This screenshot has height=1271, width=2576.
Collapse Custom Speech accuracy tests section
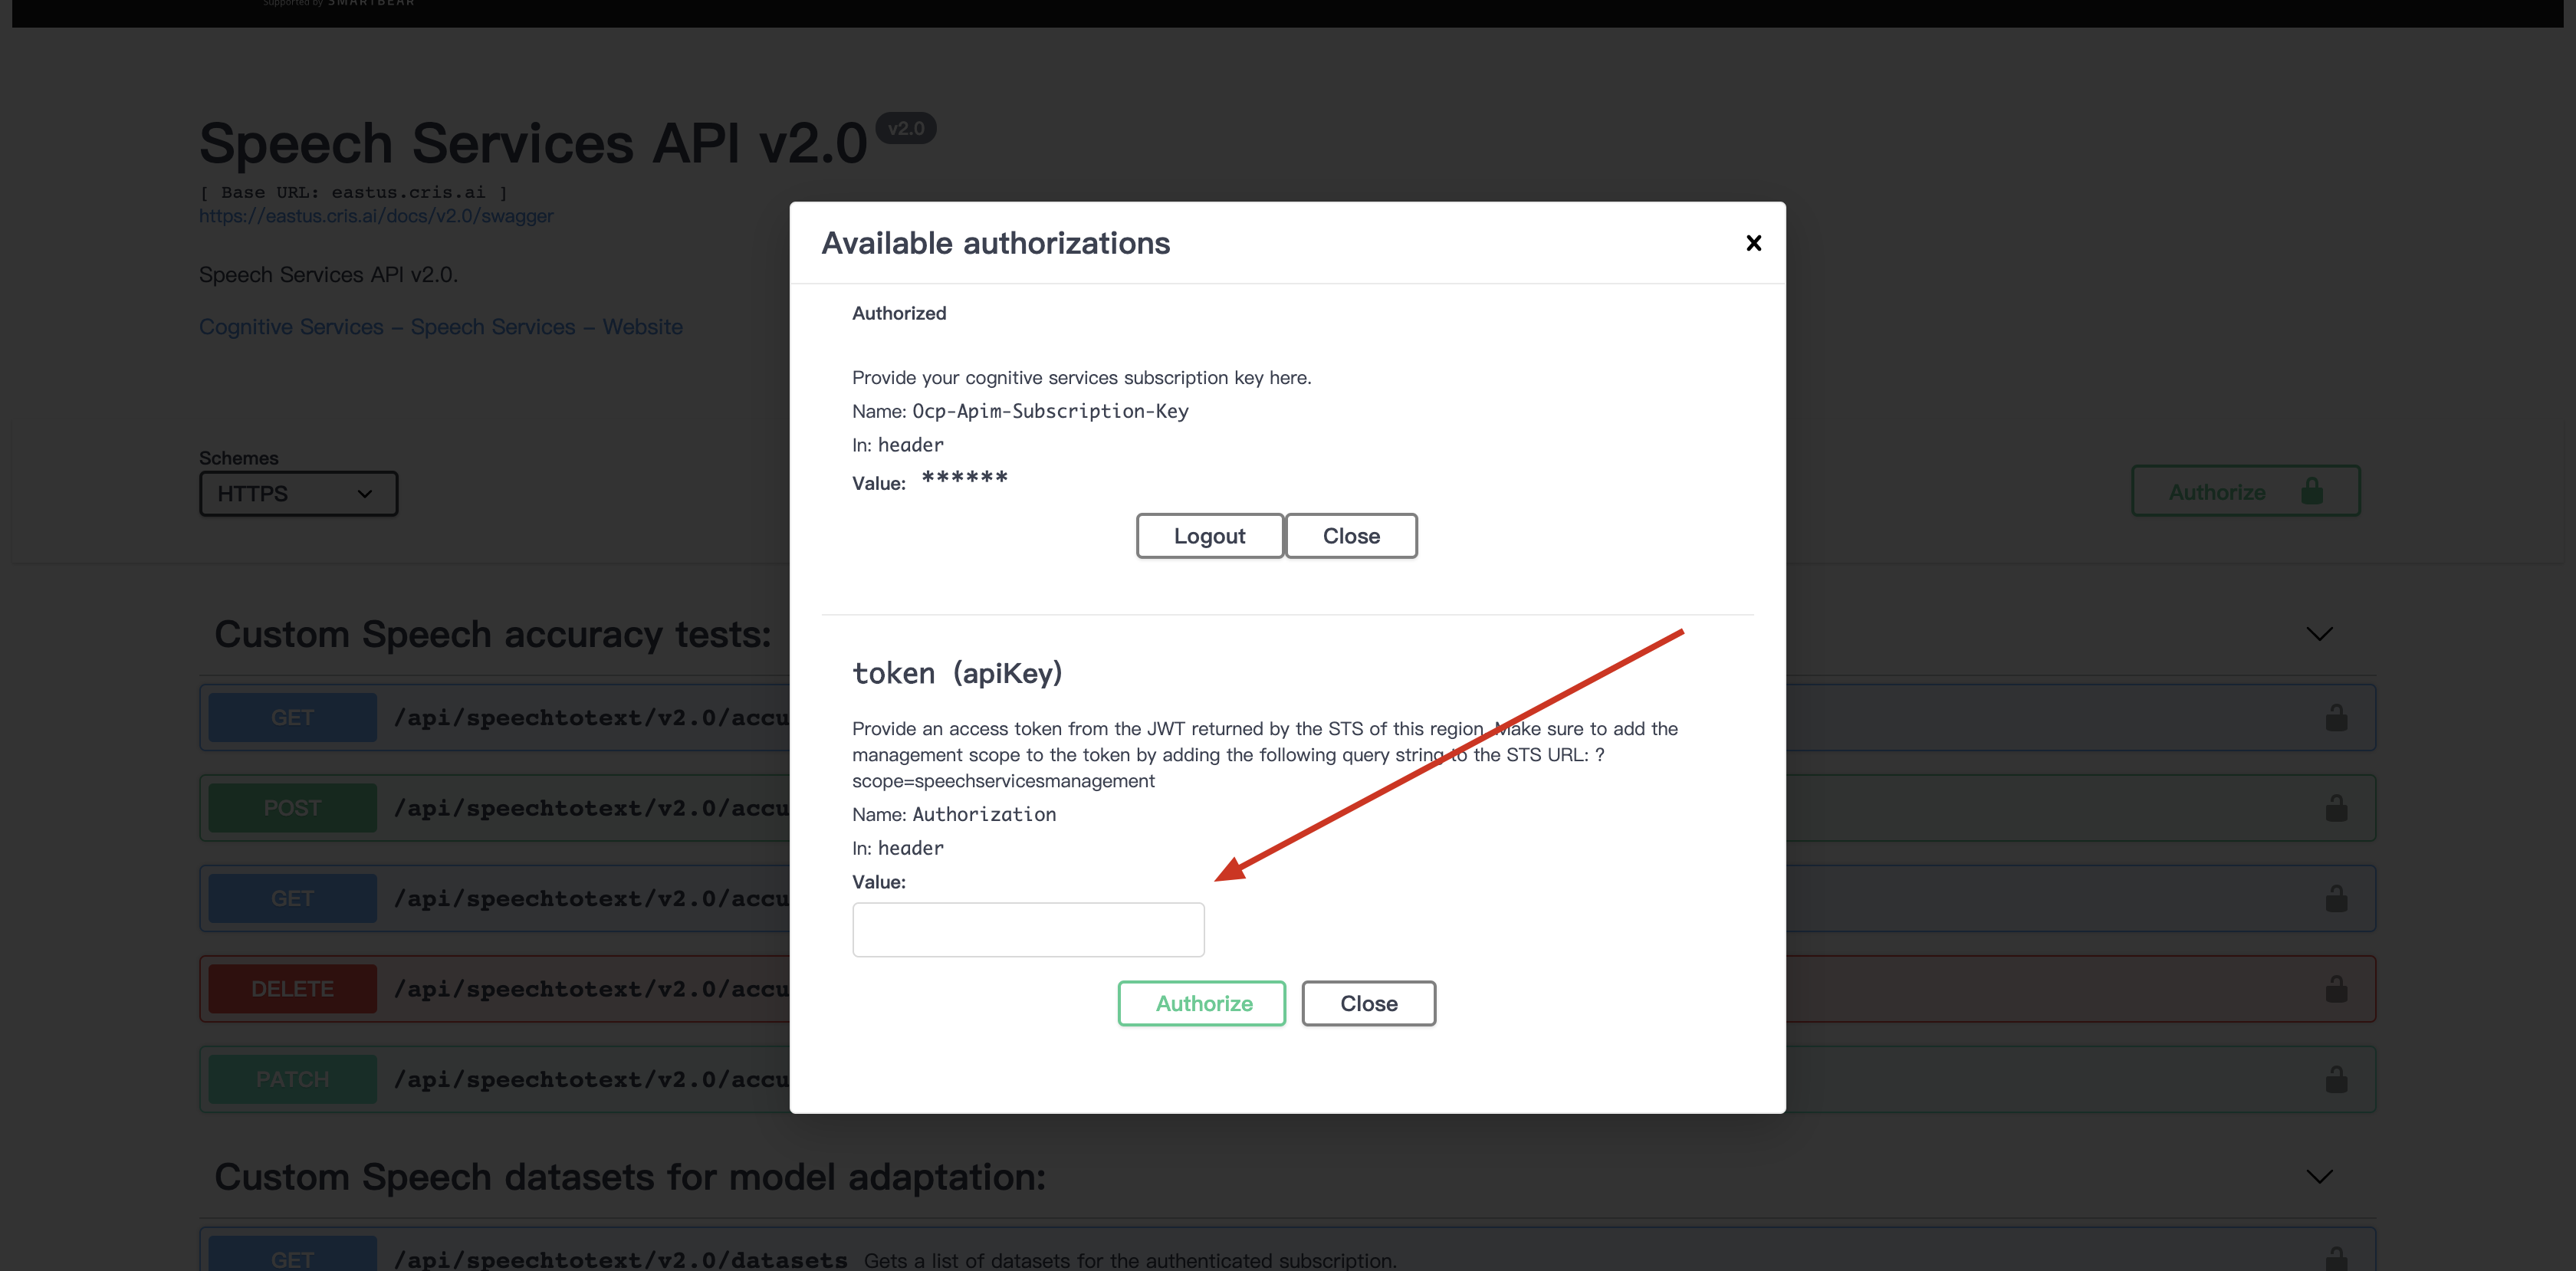[x=2319, y=634]
